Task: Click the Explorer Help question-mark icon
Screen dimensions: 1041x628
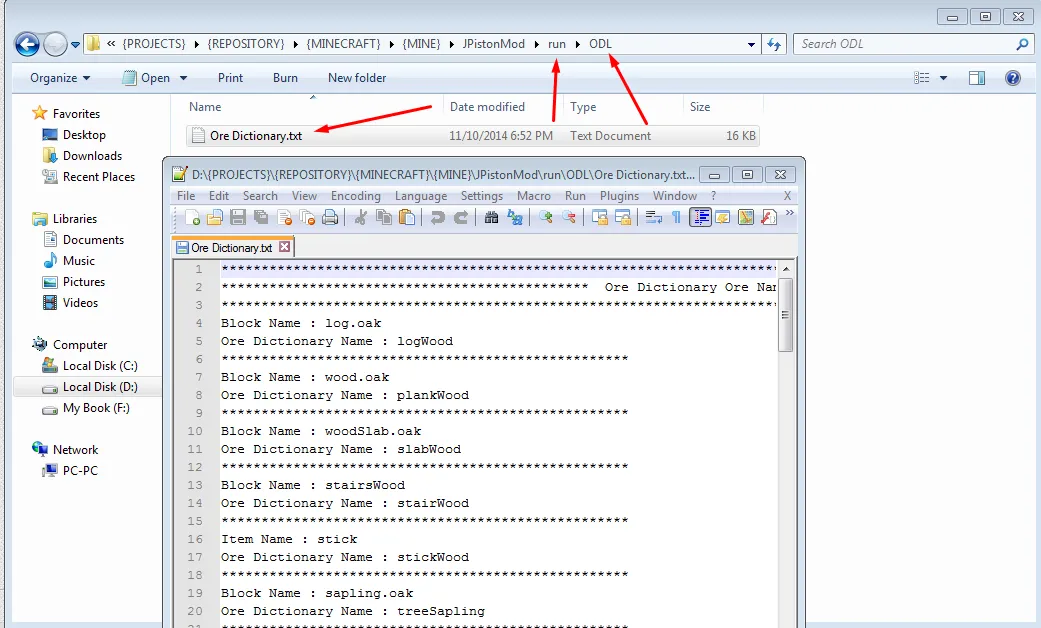Action: 1013,78
